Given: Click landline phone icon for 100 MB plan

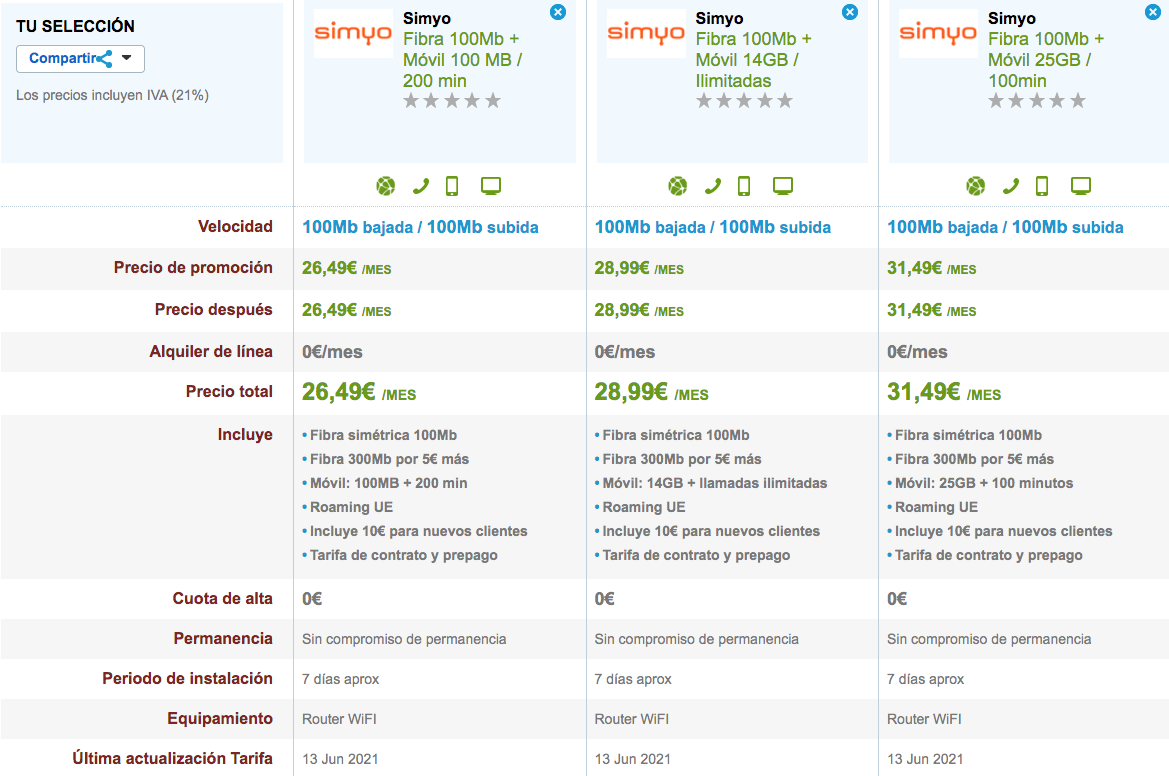Looking at the screenshot, I should click(x=421, y=186).
